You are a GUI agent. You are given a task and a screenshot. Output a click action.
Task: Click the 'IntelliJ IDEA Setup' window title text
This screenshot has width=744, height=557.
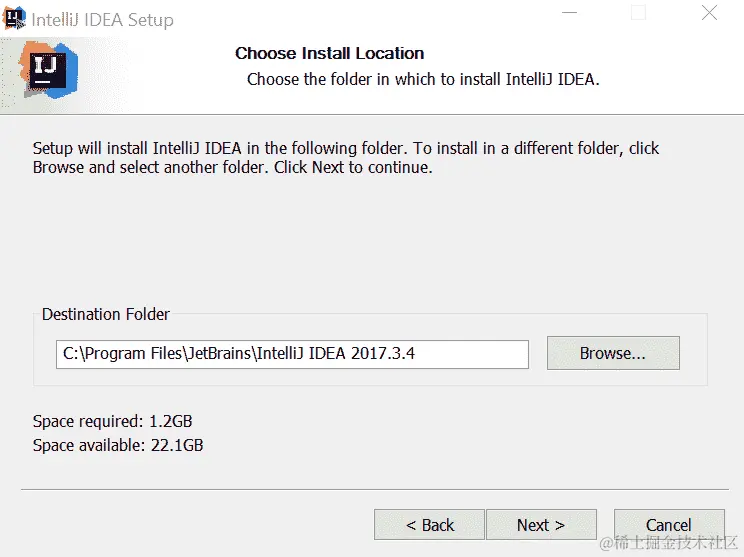tap(102, 20)
